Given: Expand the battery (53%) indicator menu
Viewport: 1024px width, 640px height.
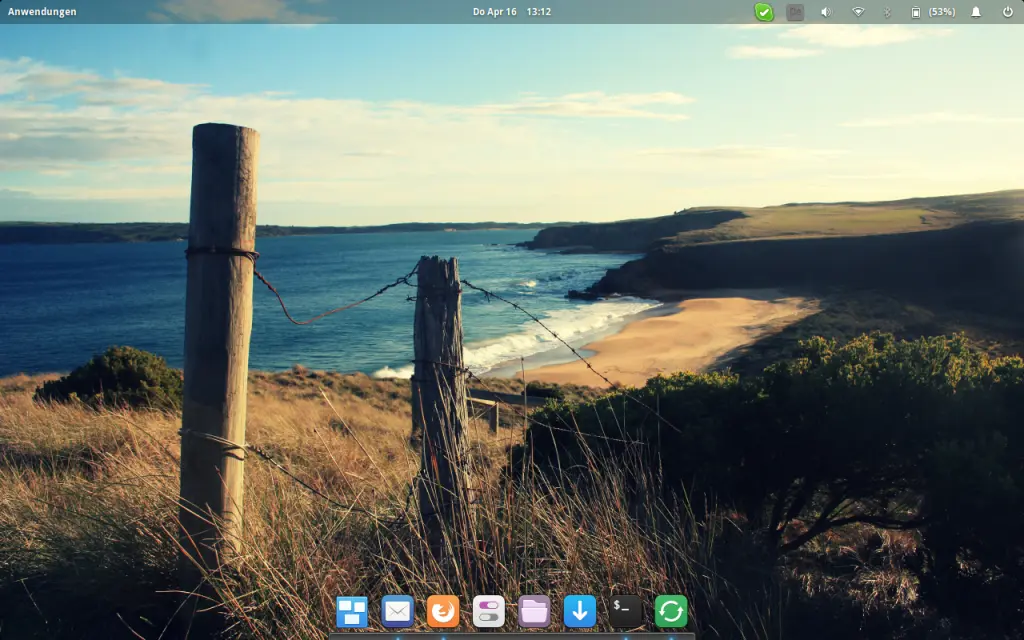Looking at the screenshot, I should (x=929, y=12).
